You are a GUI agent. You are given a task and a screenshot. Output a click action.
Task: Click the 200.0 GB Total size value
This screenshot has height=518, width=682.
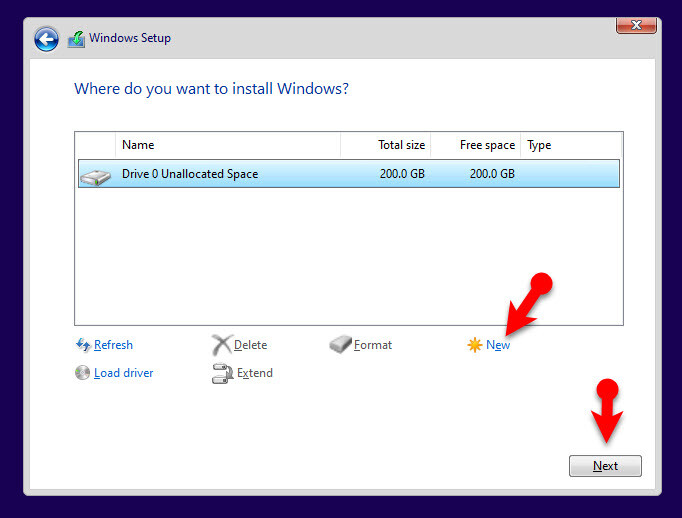point(402,174)
